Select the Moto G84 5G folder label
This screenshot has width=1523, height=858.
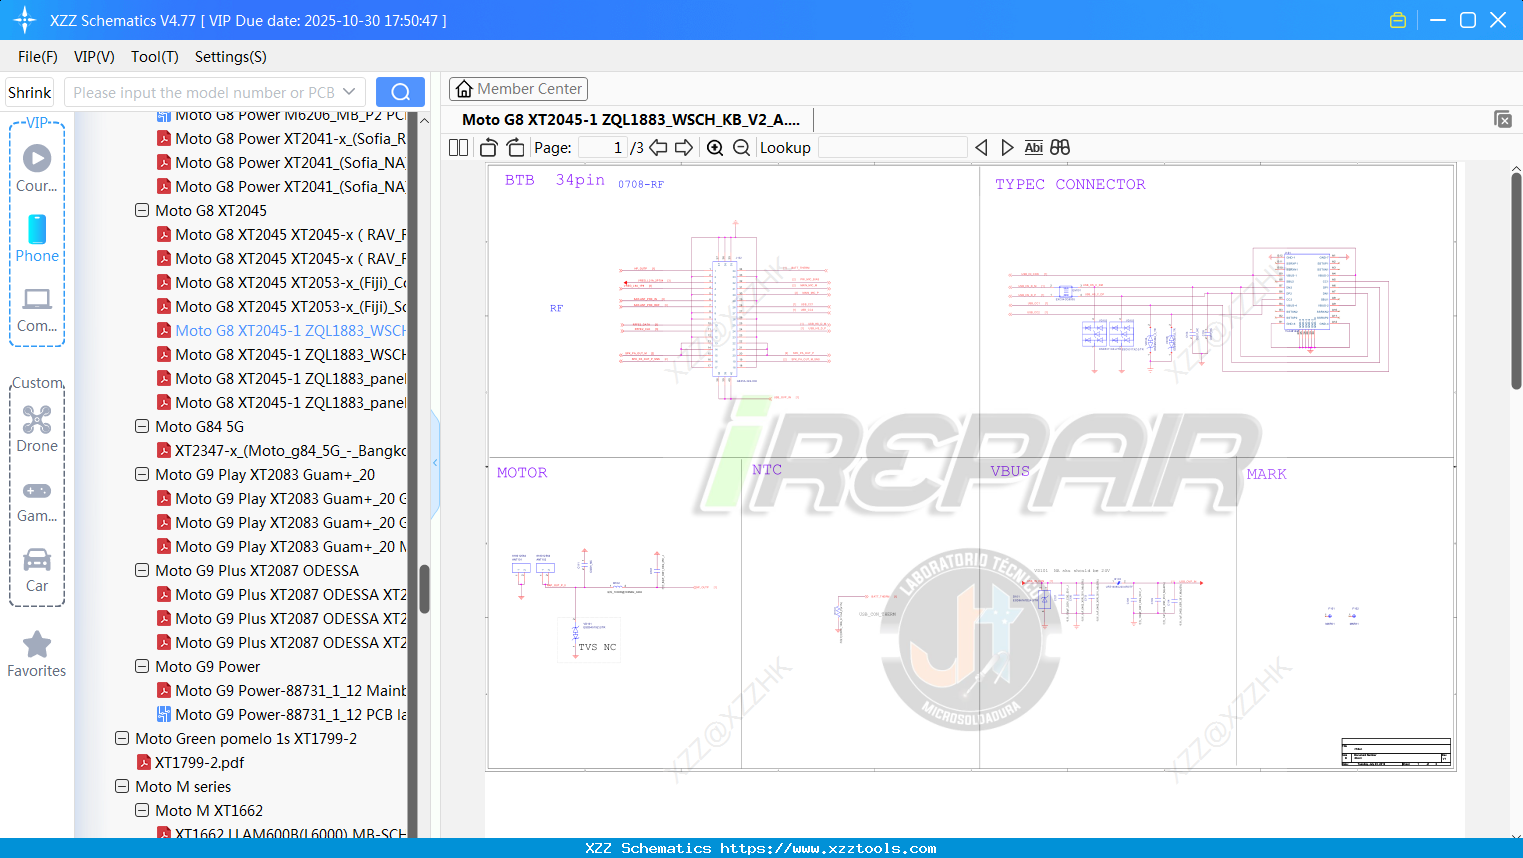pyautogui.click(x=200, y=426)
